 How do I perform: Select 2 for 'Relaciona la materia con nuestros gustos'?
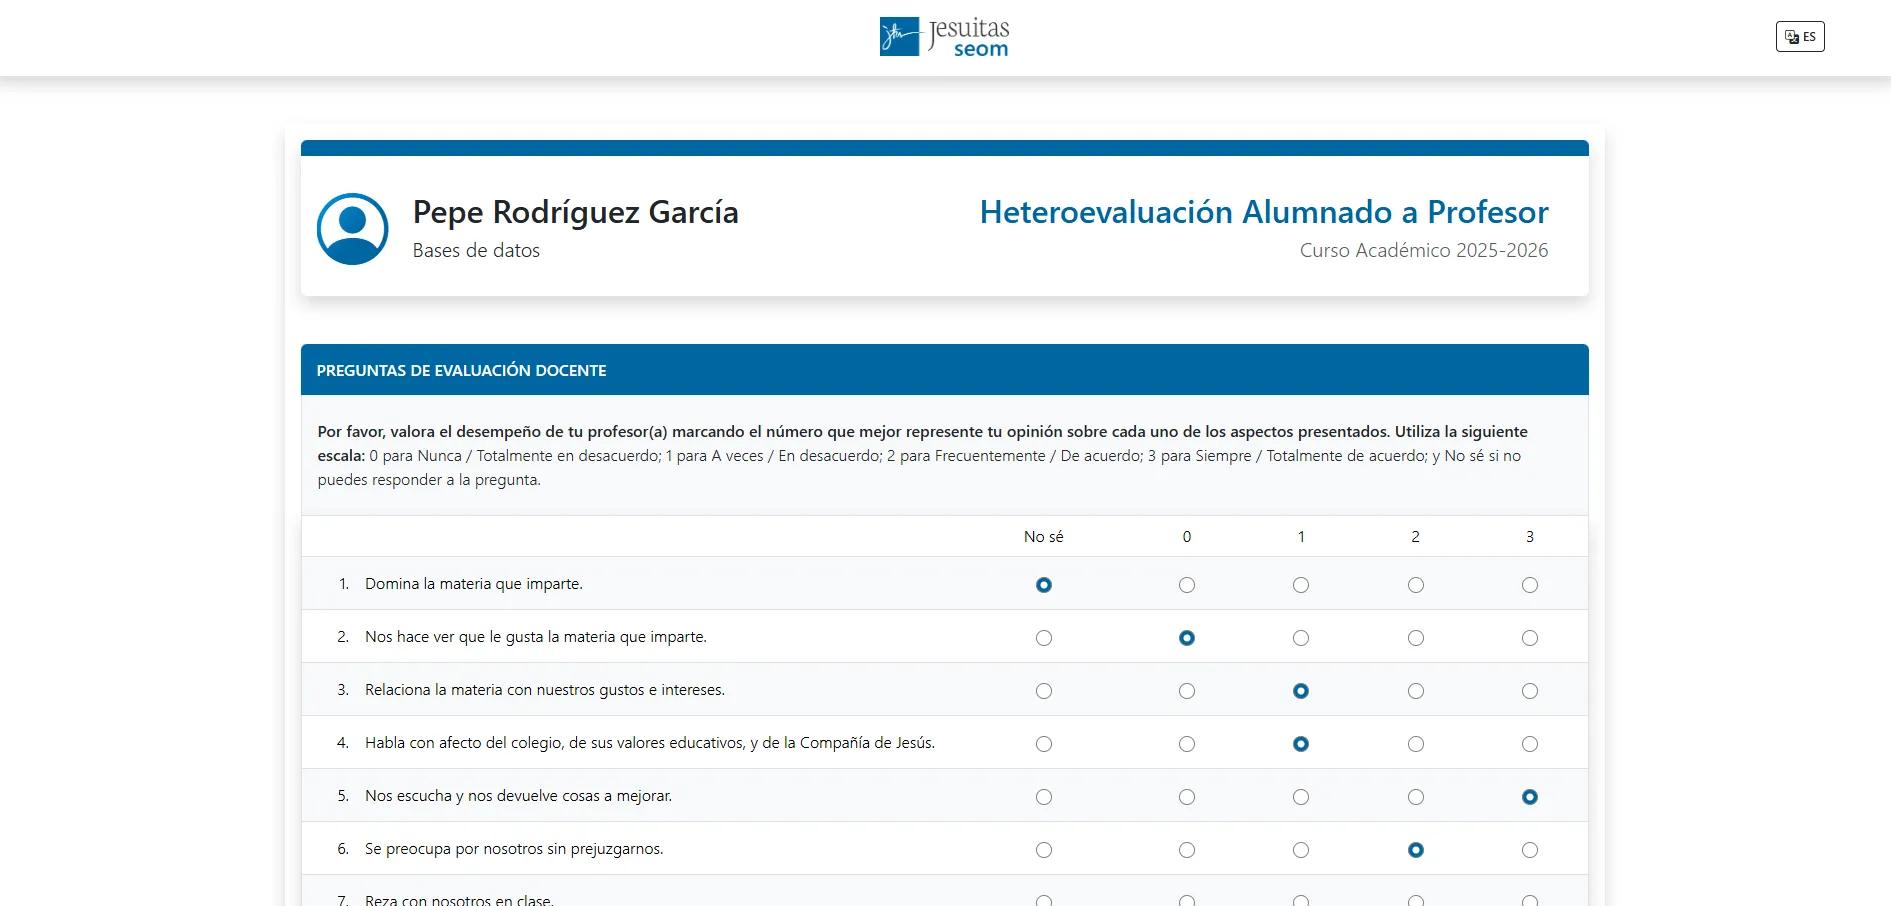[x=1416, y=691]
